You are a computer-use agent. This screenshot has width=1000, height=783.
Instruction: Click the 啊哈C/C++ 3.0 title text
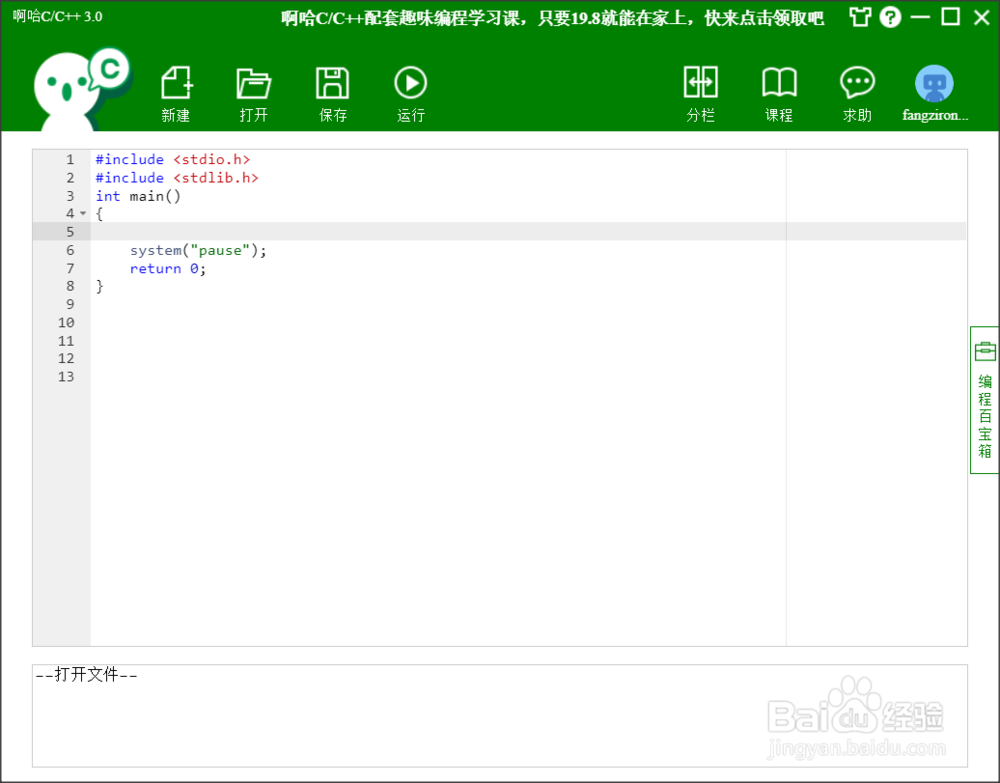tap(57, 17)
